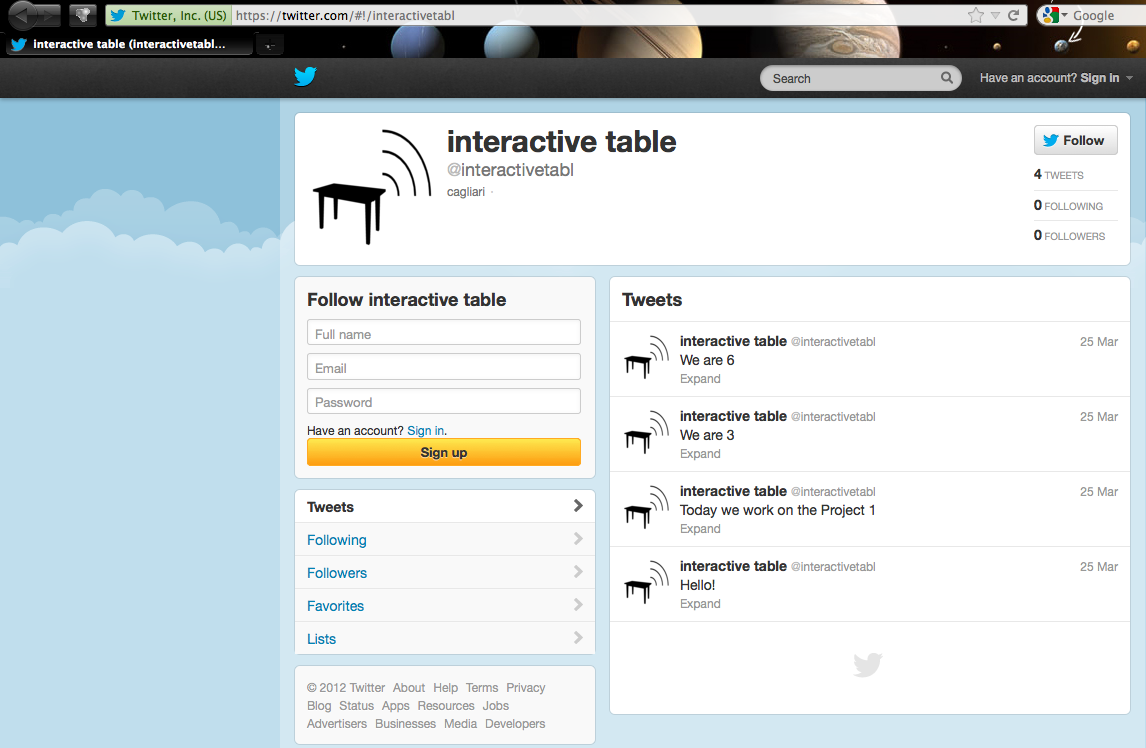Click chevron on the Lists row
Viewport: 1146px width, 748px height.
[577, 638]
